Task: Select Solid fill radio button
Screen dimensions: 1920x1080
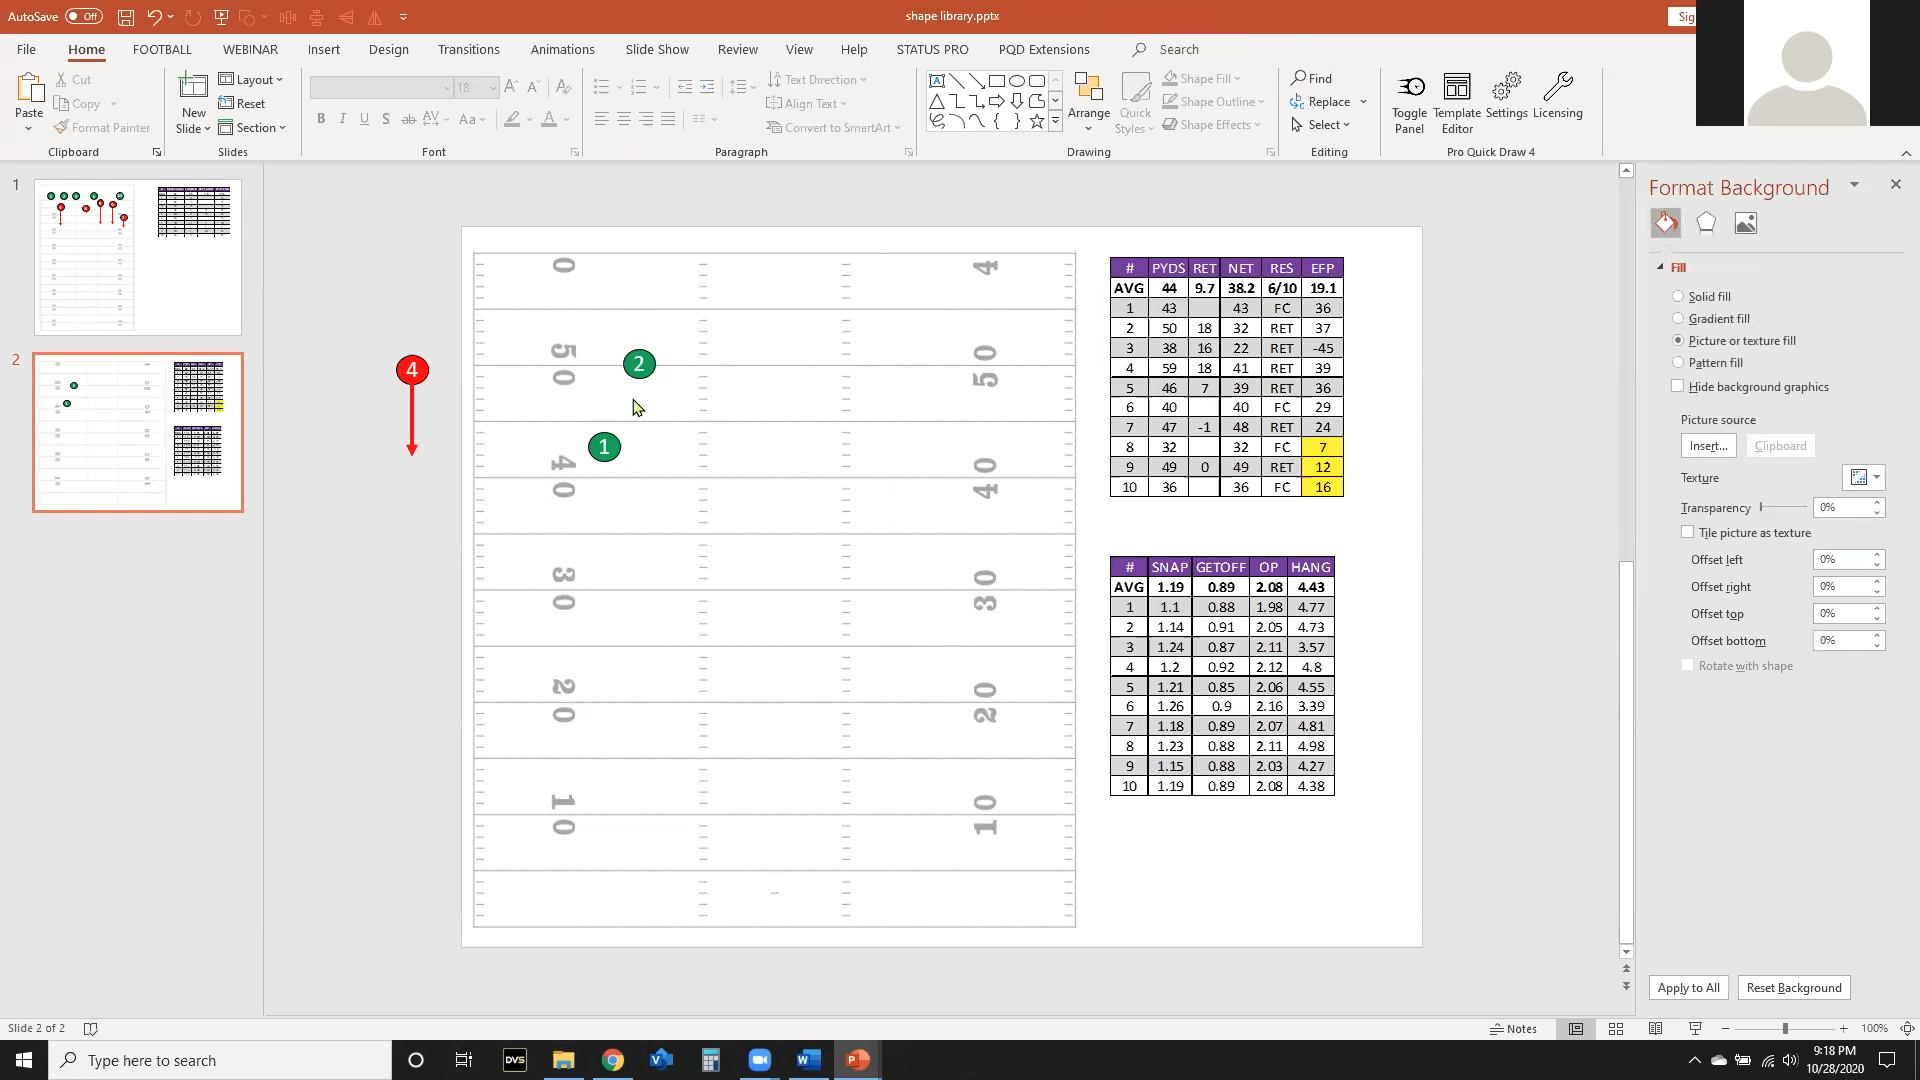Action: (x=1677, y=295)
